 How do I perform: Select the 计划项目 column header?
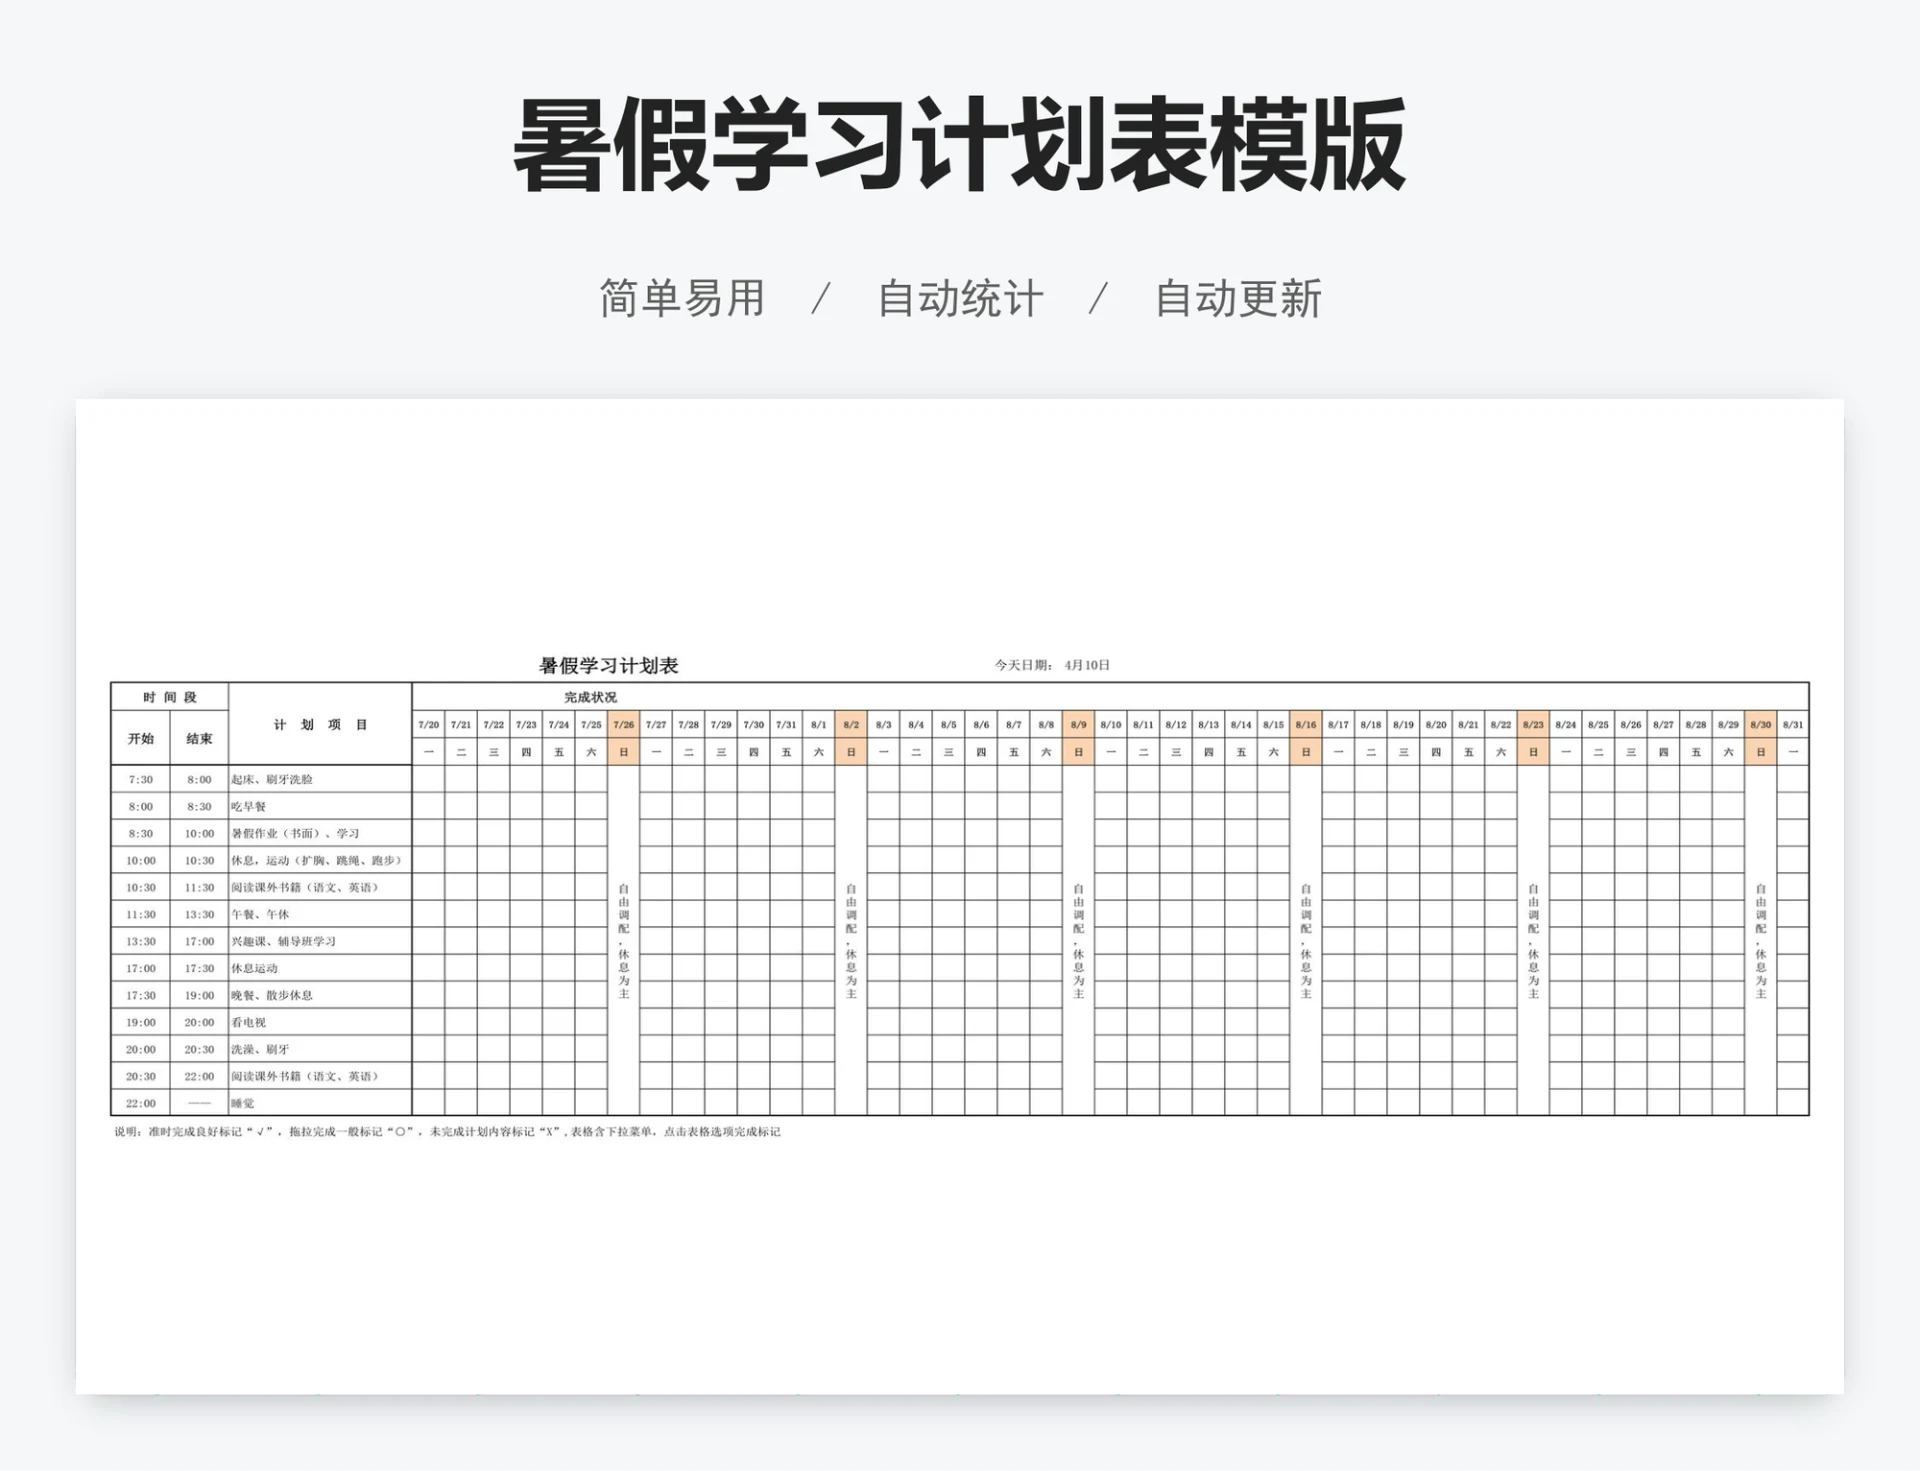point(318,726)
